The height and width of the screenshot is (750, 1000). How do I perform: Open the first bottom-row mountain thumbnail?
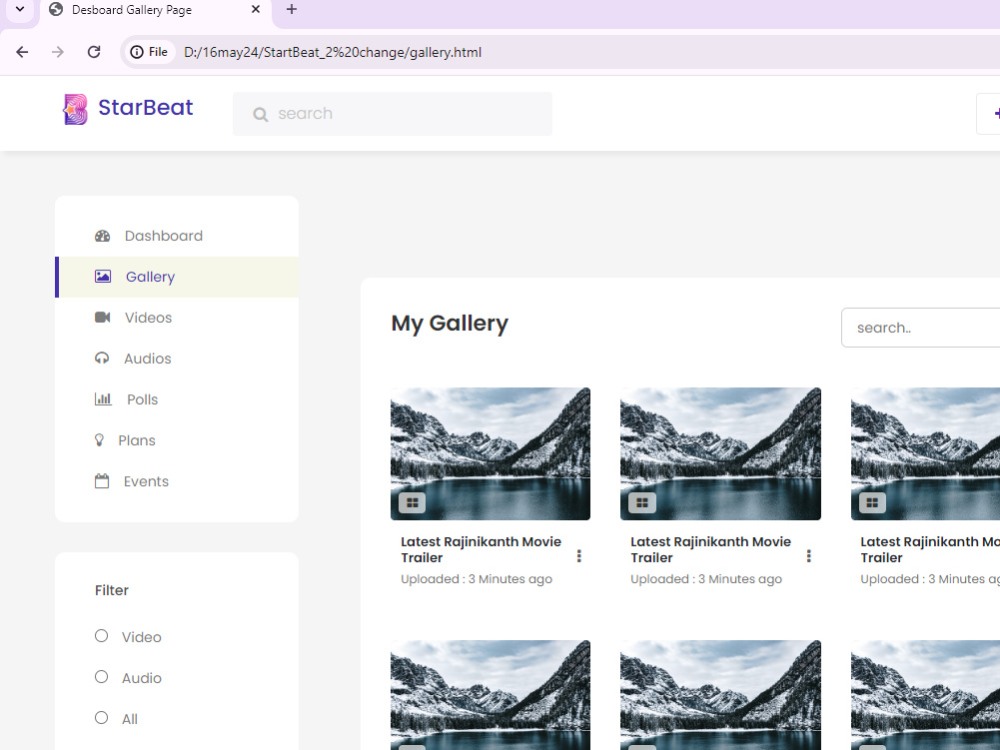490,695
